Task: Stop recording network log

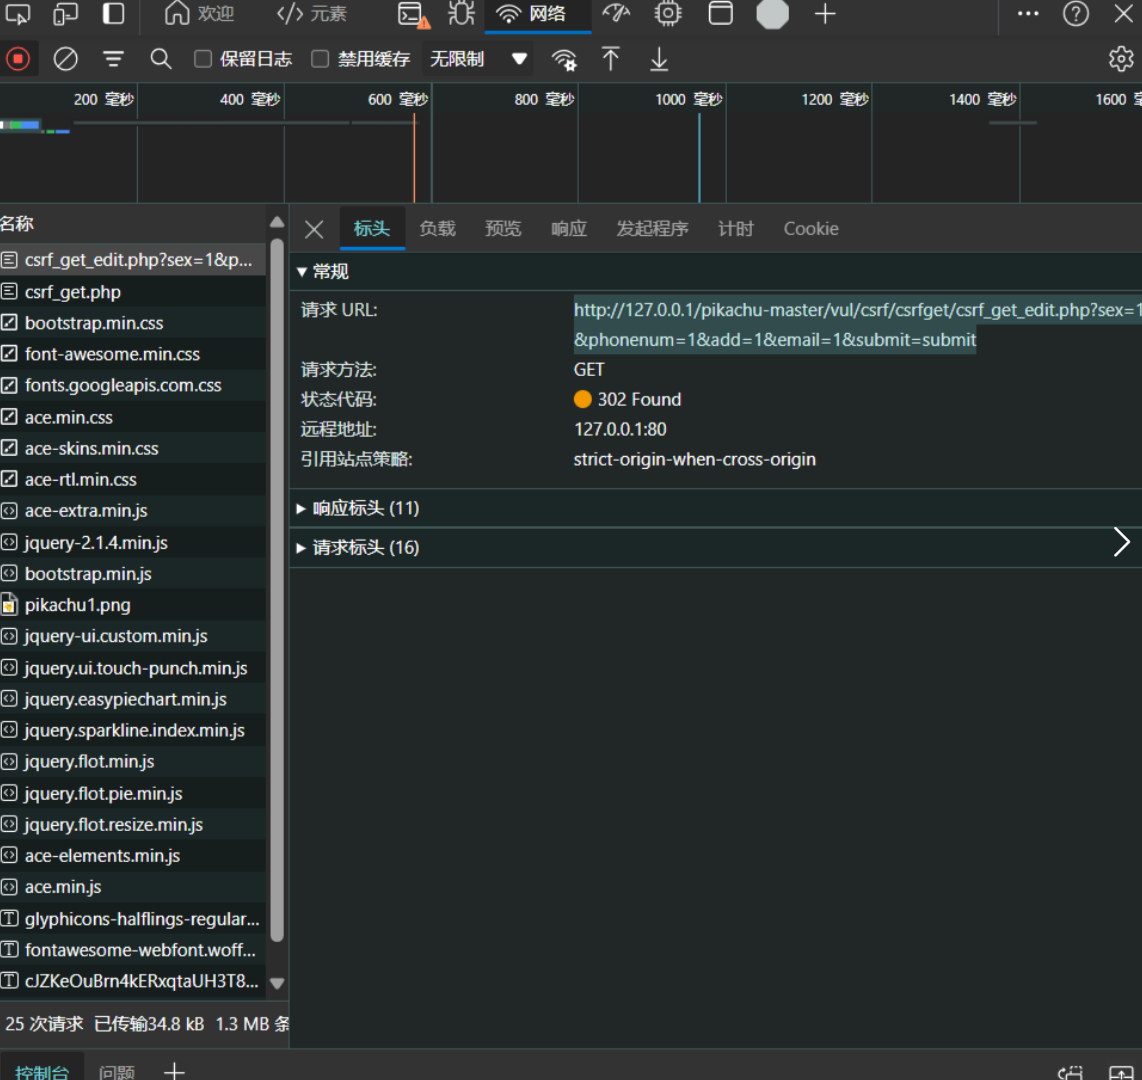Action: pos(18,59)
